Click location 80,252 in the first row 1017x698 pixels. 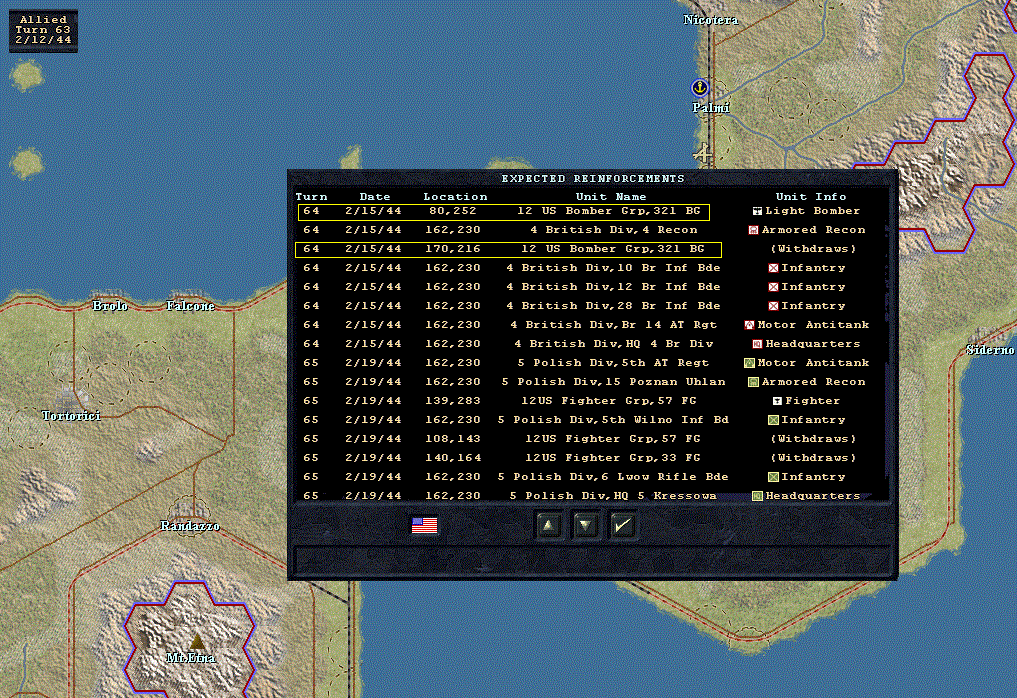453,211
